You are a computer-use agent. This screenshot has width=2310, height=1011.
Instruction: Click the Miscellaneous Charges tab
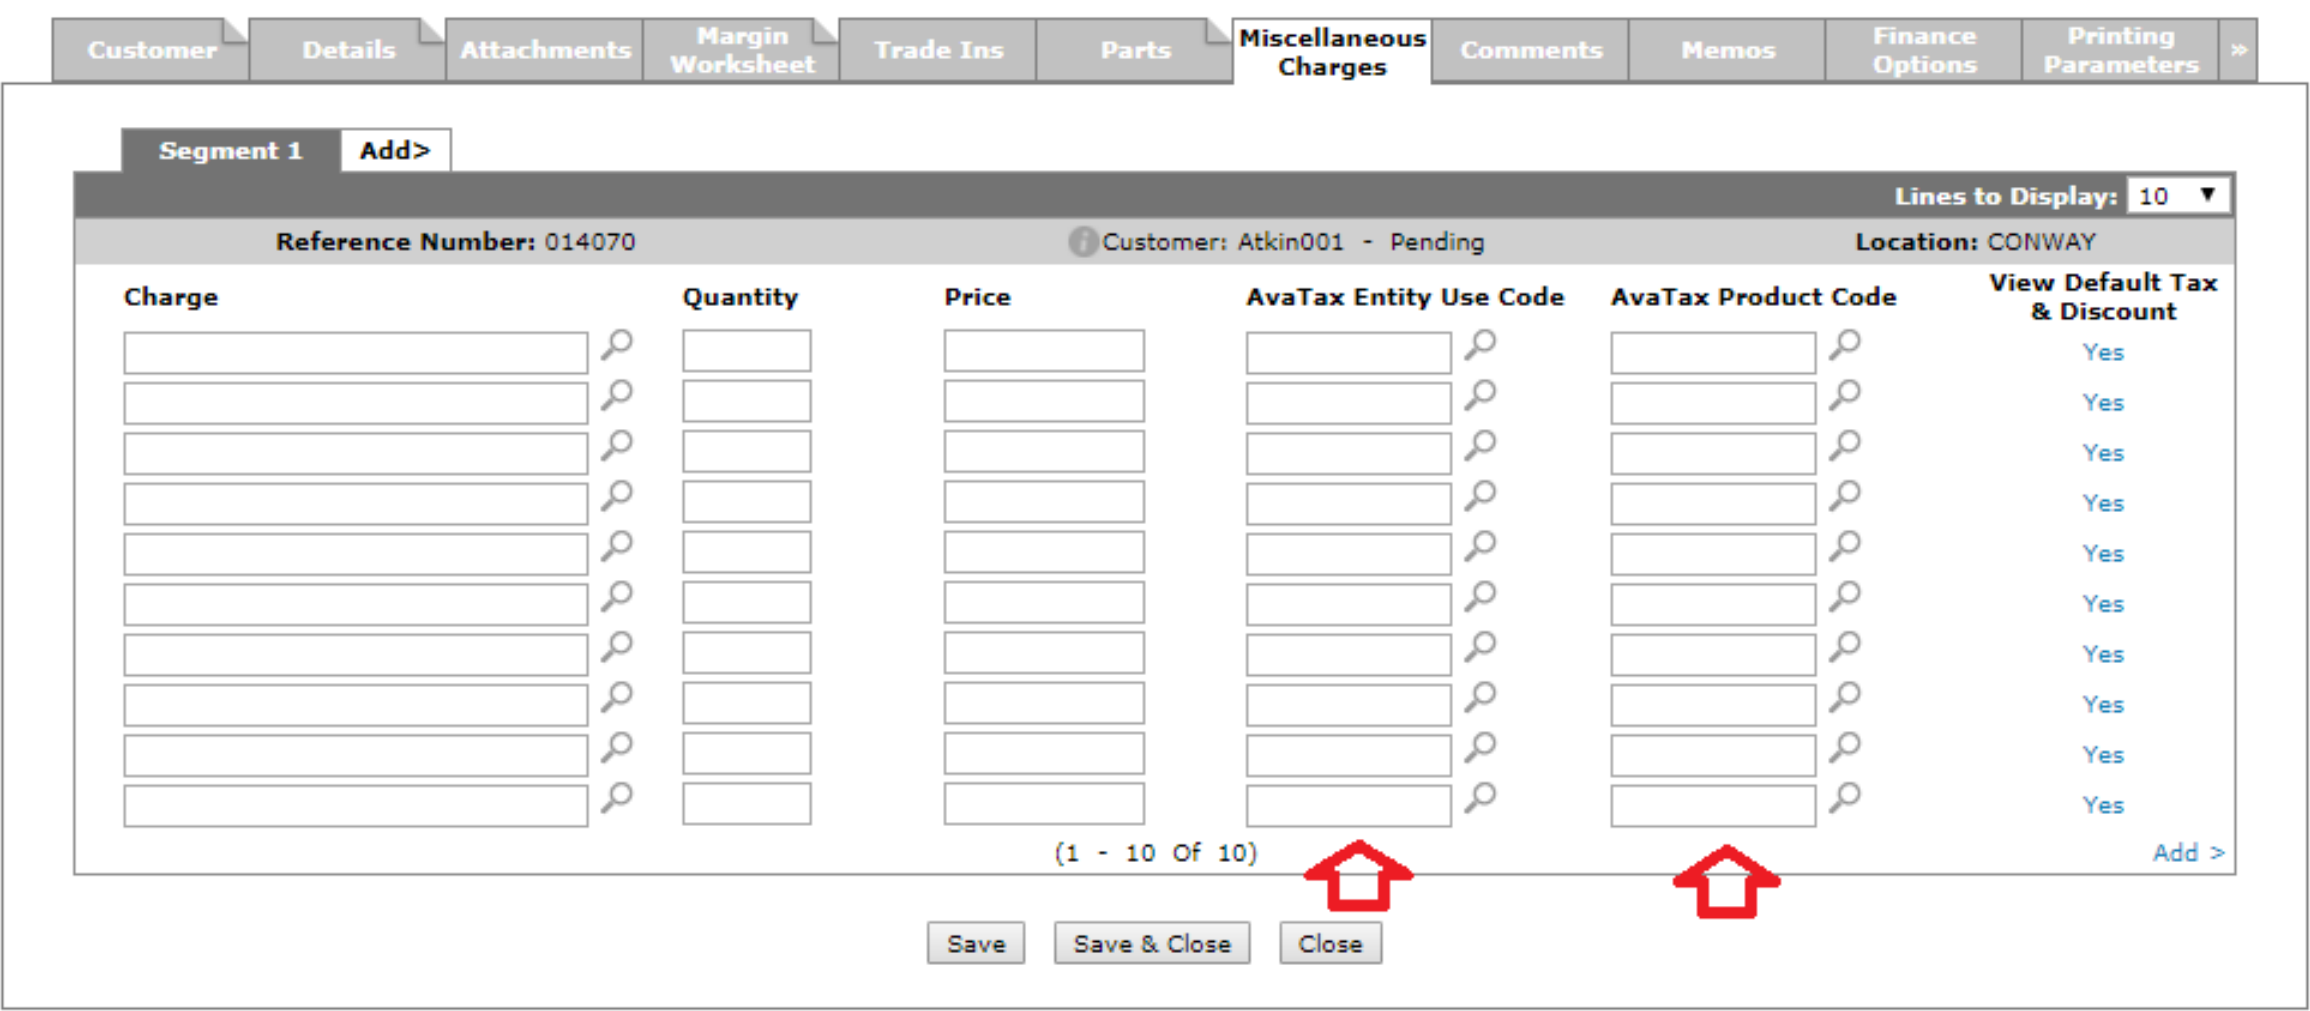click(x=1332, y=52)
